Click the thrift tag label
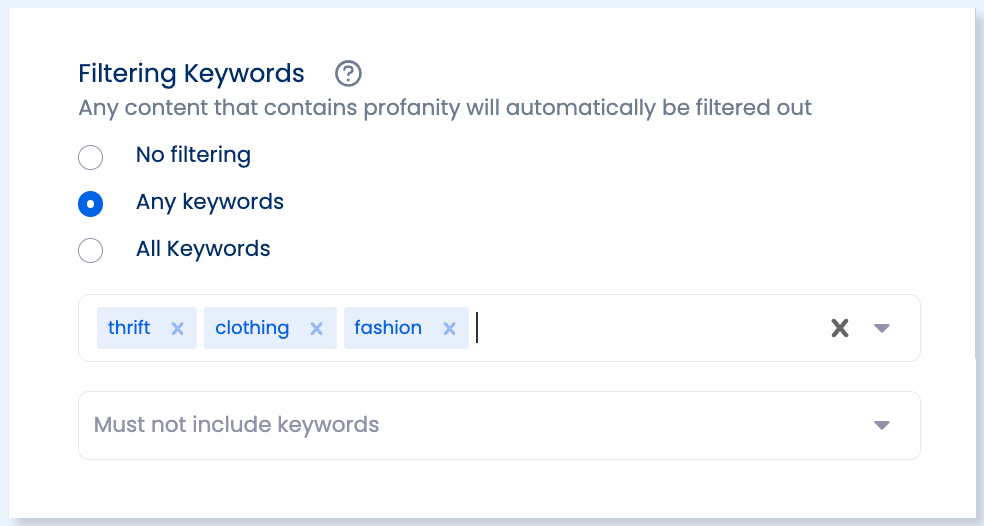The width and height of the screenshot is (984, 526). click(x=129, y=328)
